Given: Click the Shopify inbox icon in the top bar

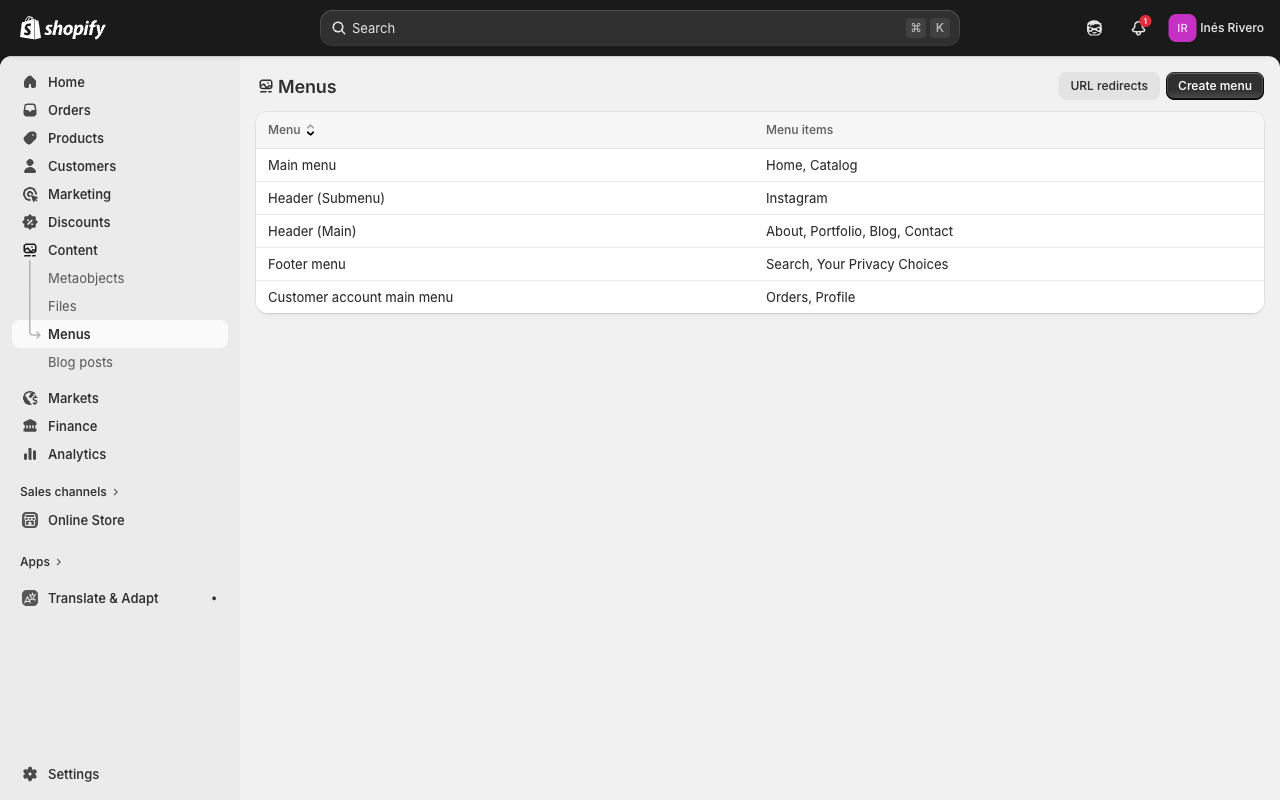Looking at the screenshot, I should (1094, 28).
